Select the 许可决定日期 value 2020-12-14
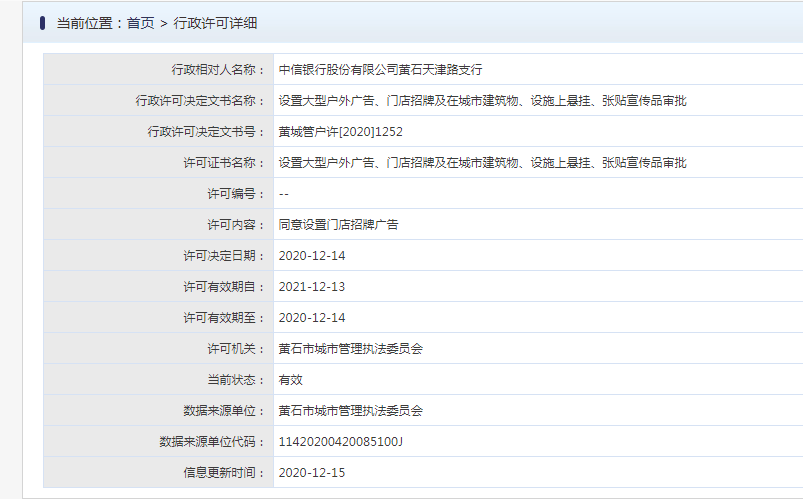The height and width of the screenshot is (499, 803). (x=312, y=256)
